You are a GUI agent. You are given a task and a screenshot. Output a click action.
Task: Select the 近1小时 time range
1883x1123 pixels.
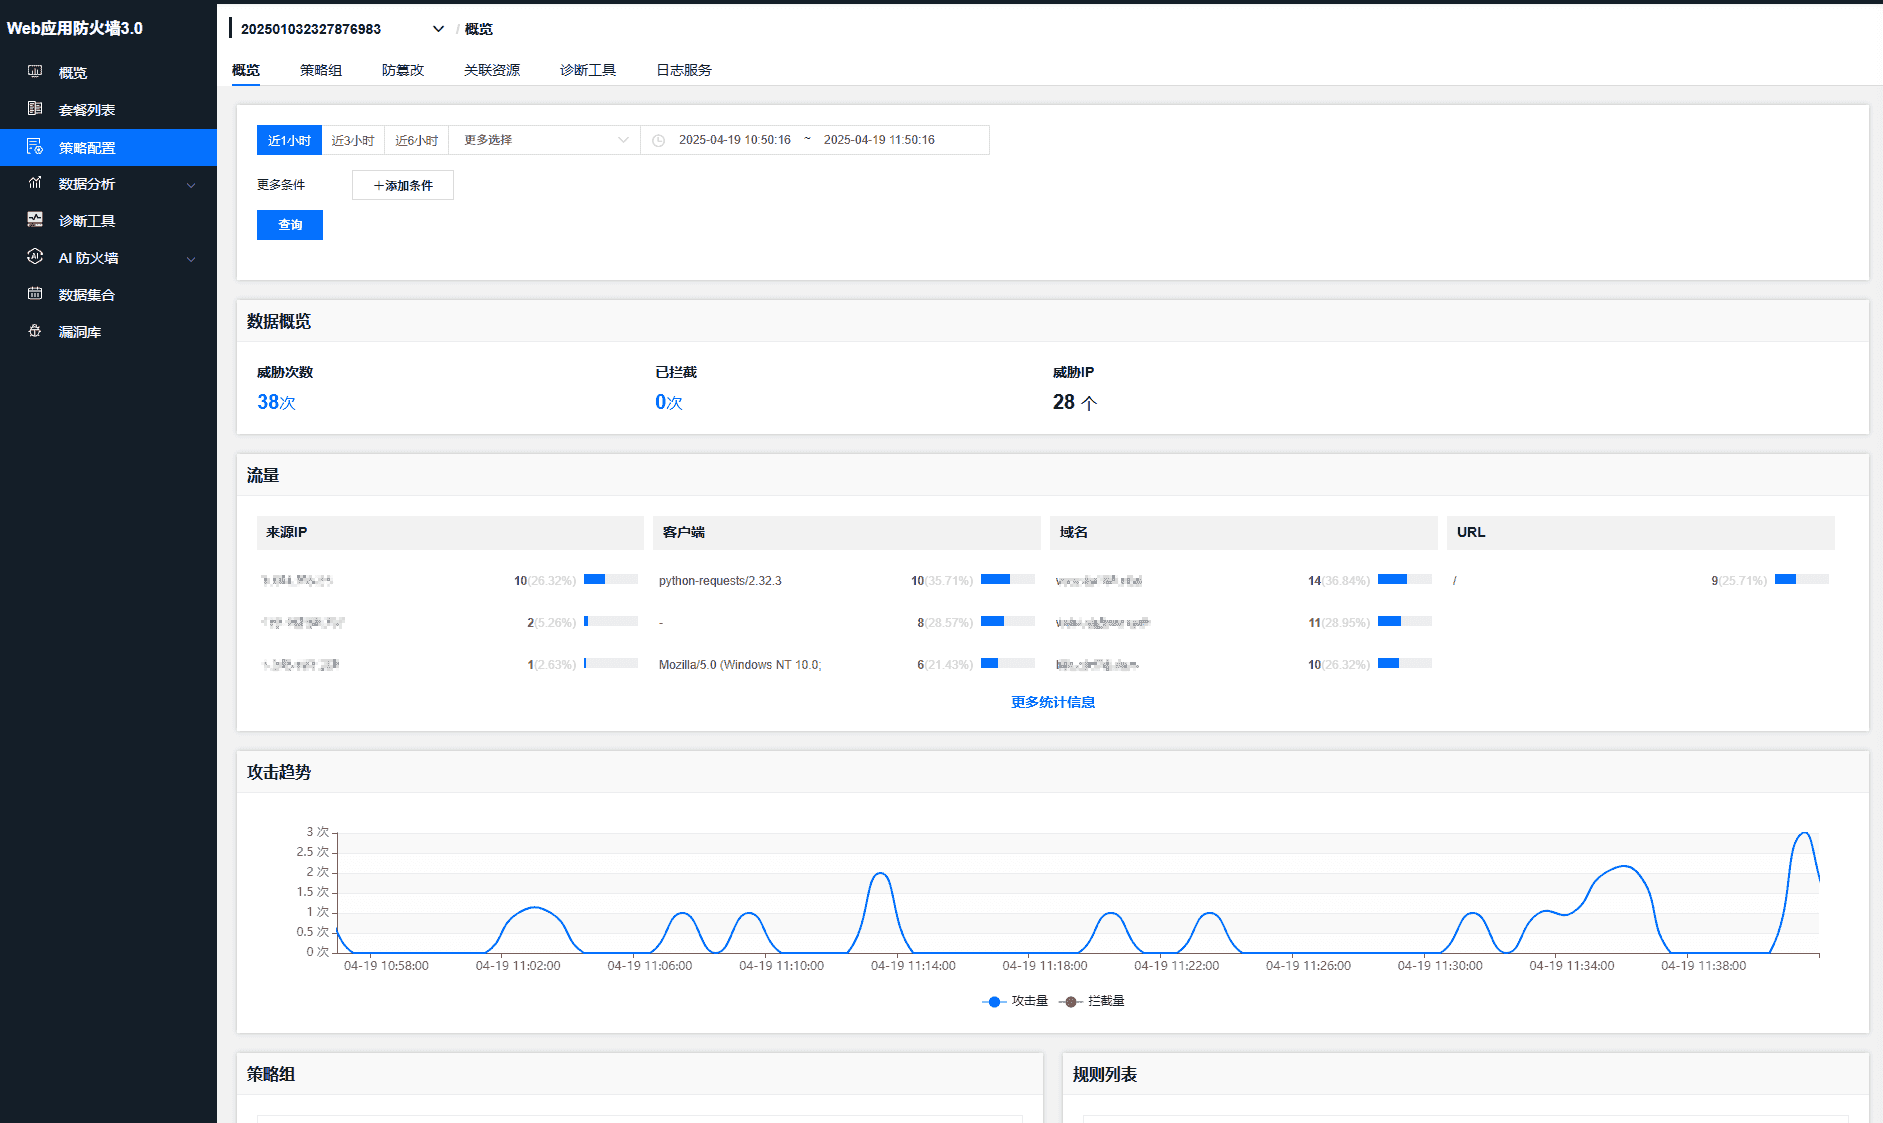(x=289, y=140)
